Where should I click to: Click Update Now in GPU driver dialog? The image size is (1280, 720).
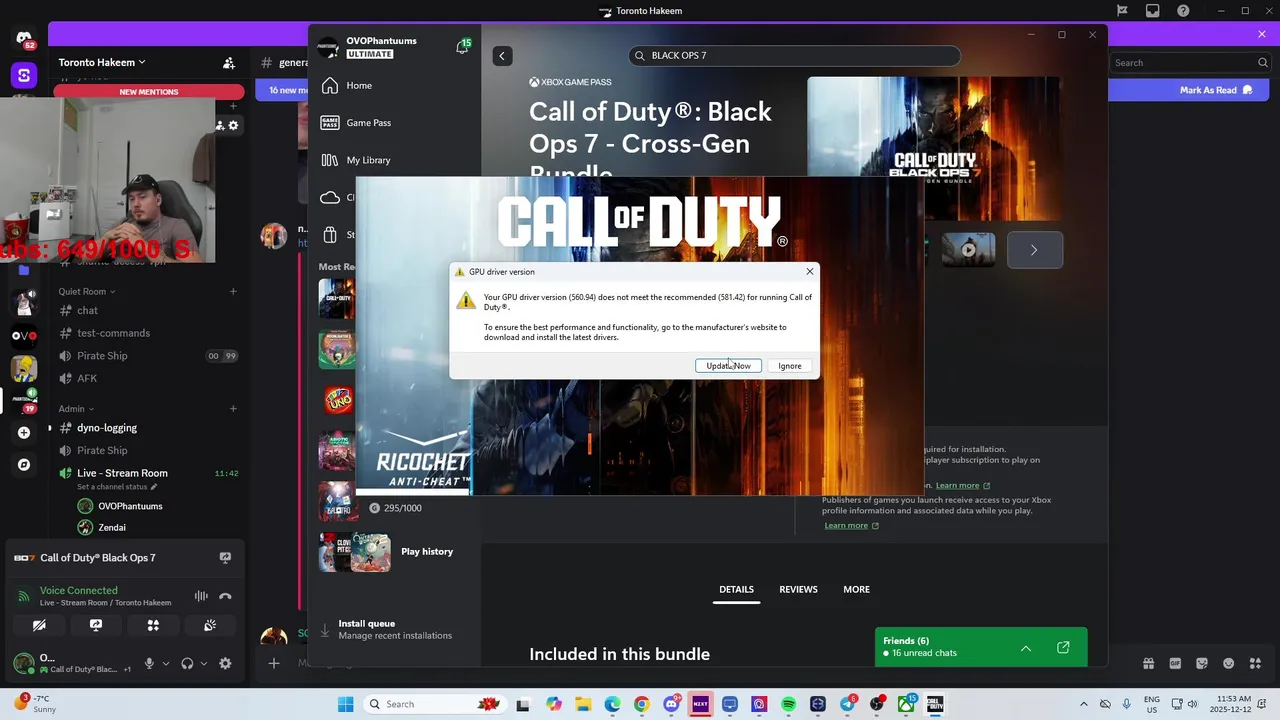pos(728,366)
